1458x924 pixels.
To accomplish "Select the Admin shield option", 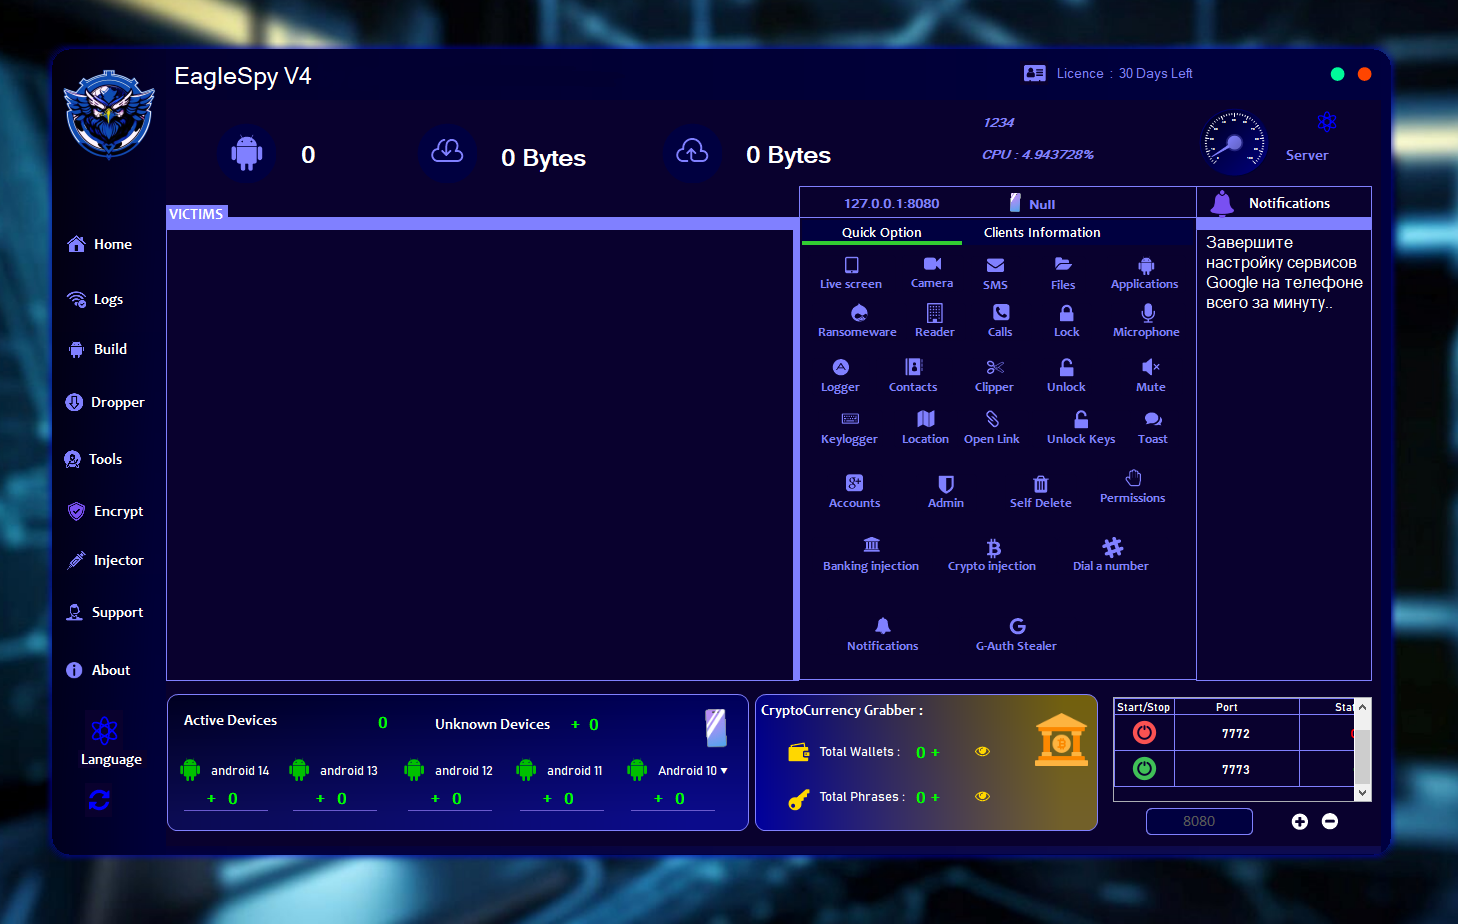I will pyautogui.click(x=946, y=491).
